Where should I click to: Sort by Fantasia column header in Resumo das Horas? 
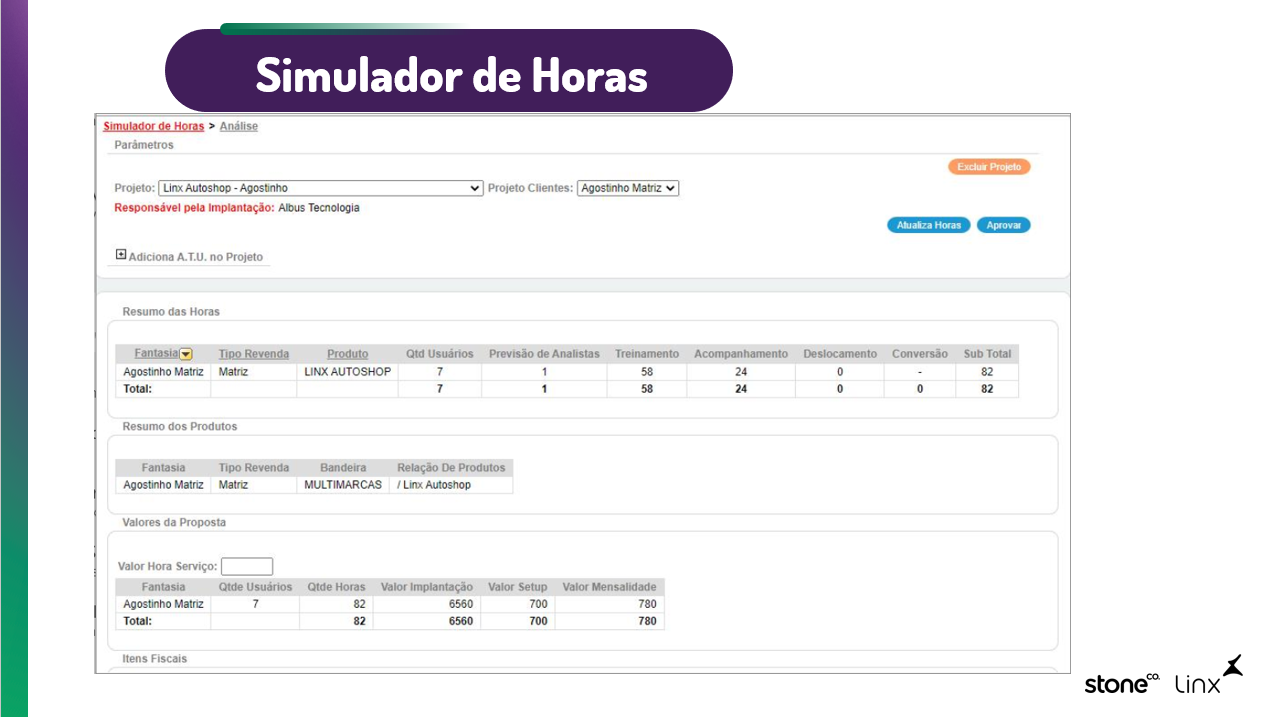point(156,354)
